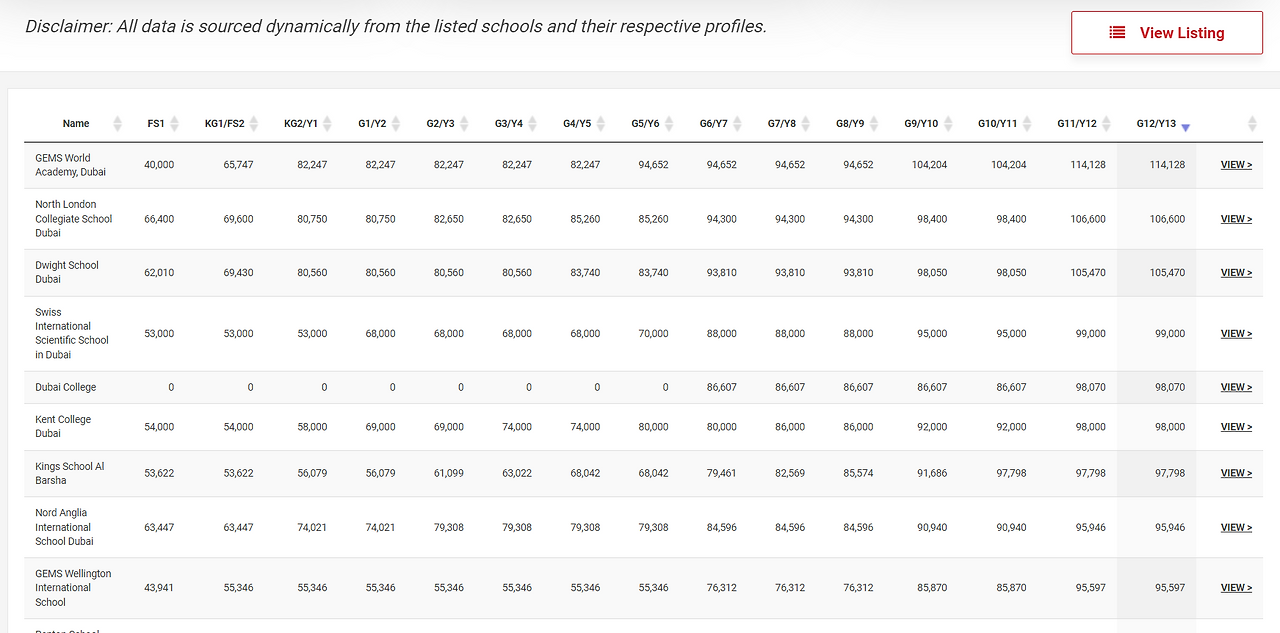Sort by KG1/FS2 column arrows
The image size is (1280, 633).
pyautogui.click(x=254, y=124)
